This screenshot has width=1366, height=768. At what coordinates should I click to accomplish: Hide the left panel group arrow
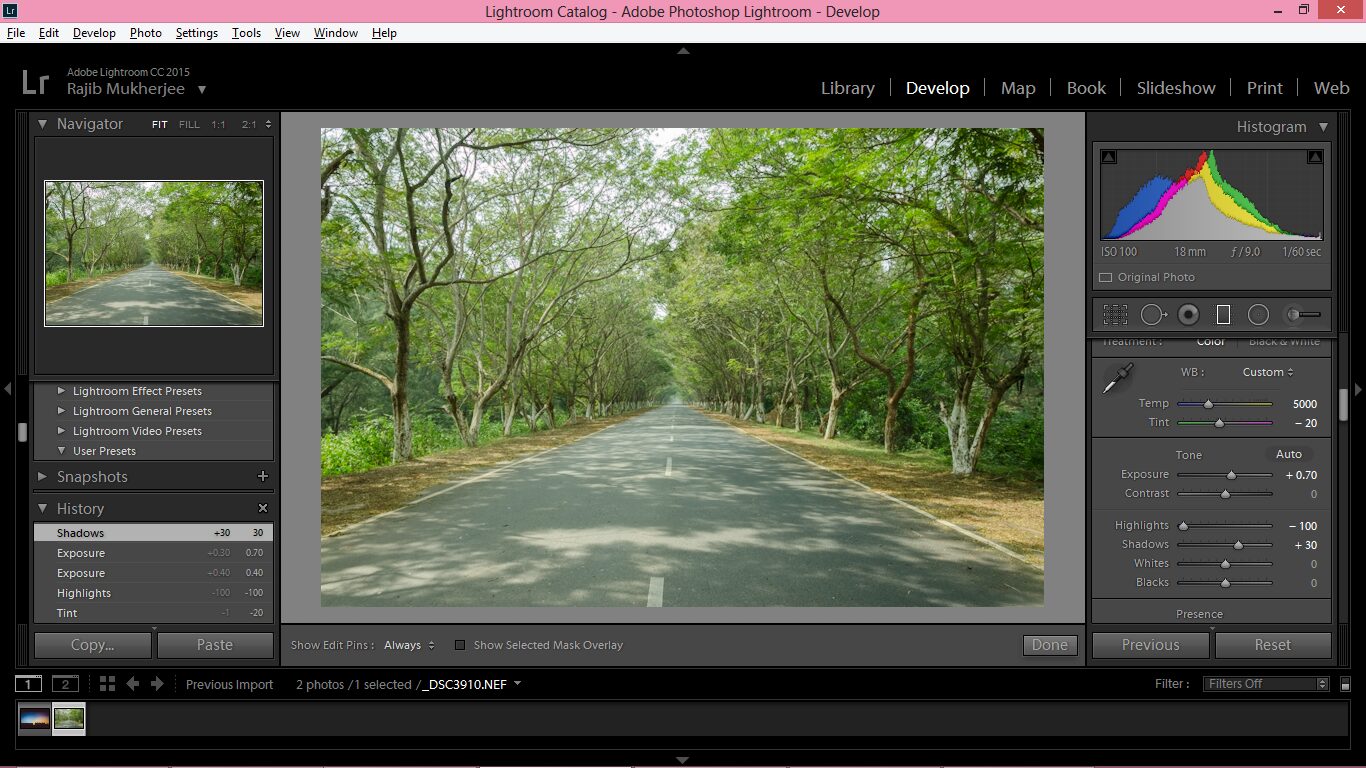pyautogui.click(x=7, y=389)
